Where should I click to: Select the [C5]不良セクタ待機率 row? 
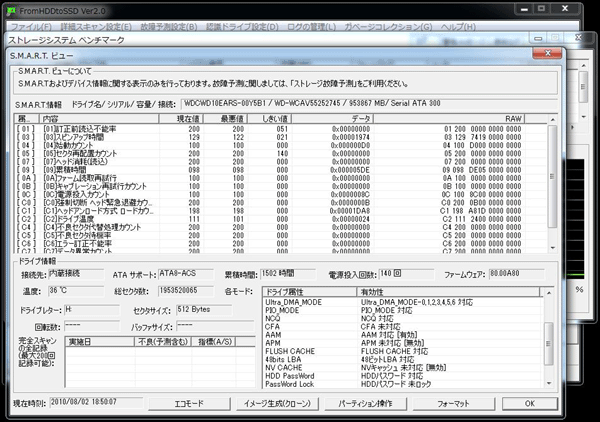tap(281, 235)
